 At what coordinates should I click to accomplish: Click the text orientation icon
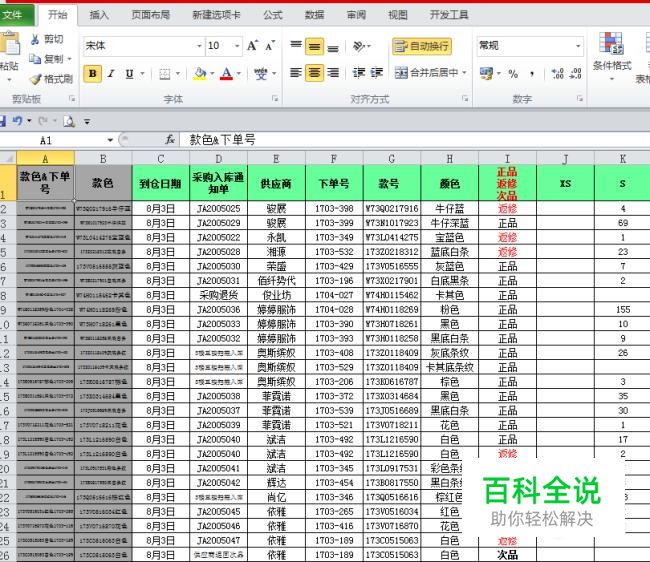click(x=359, y=46)
